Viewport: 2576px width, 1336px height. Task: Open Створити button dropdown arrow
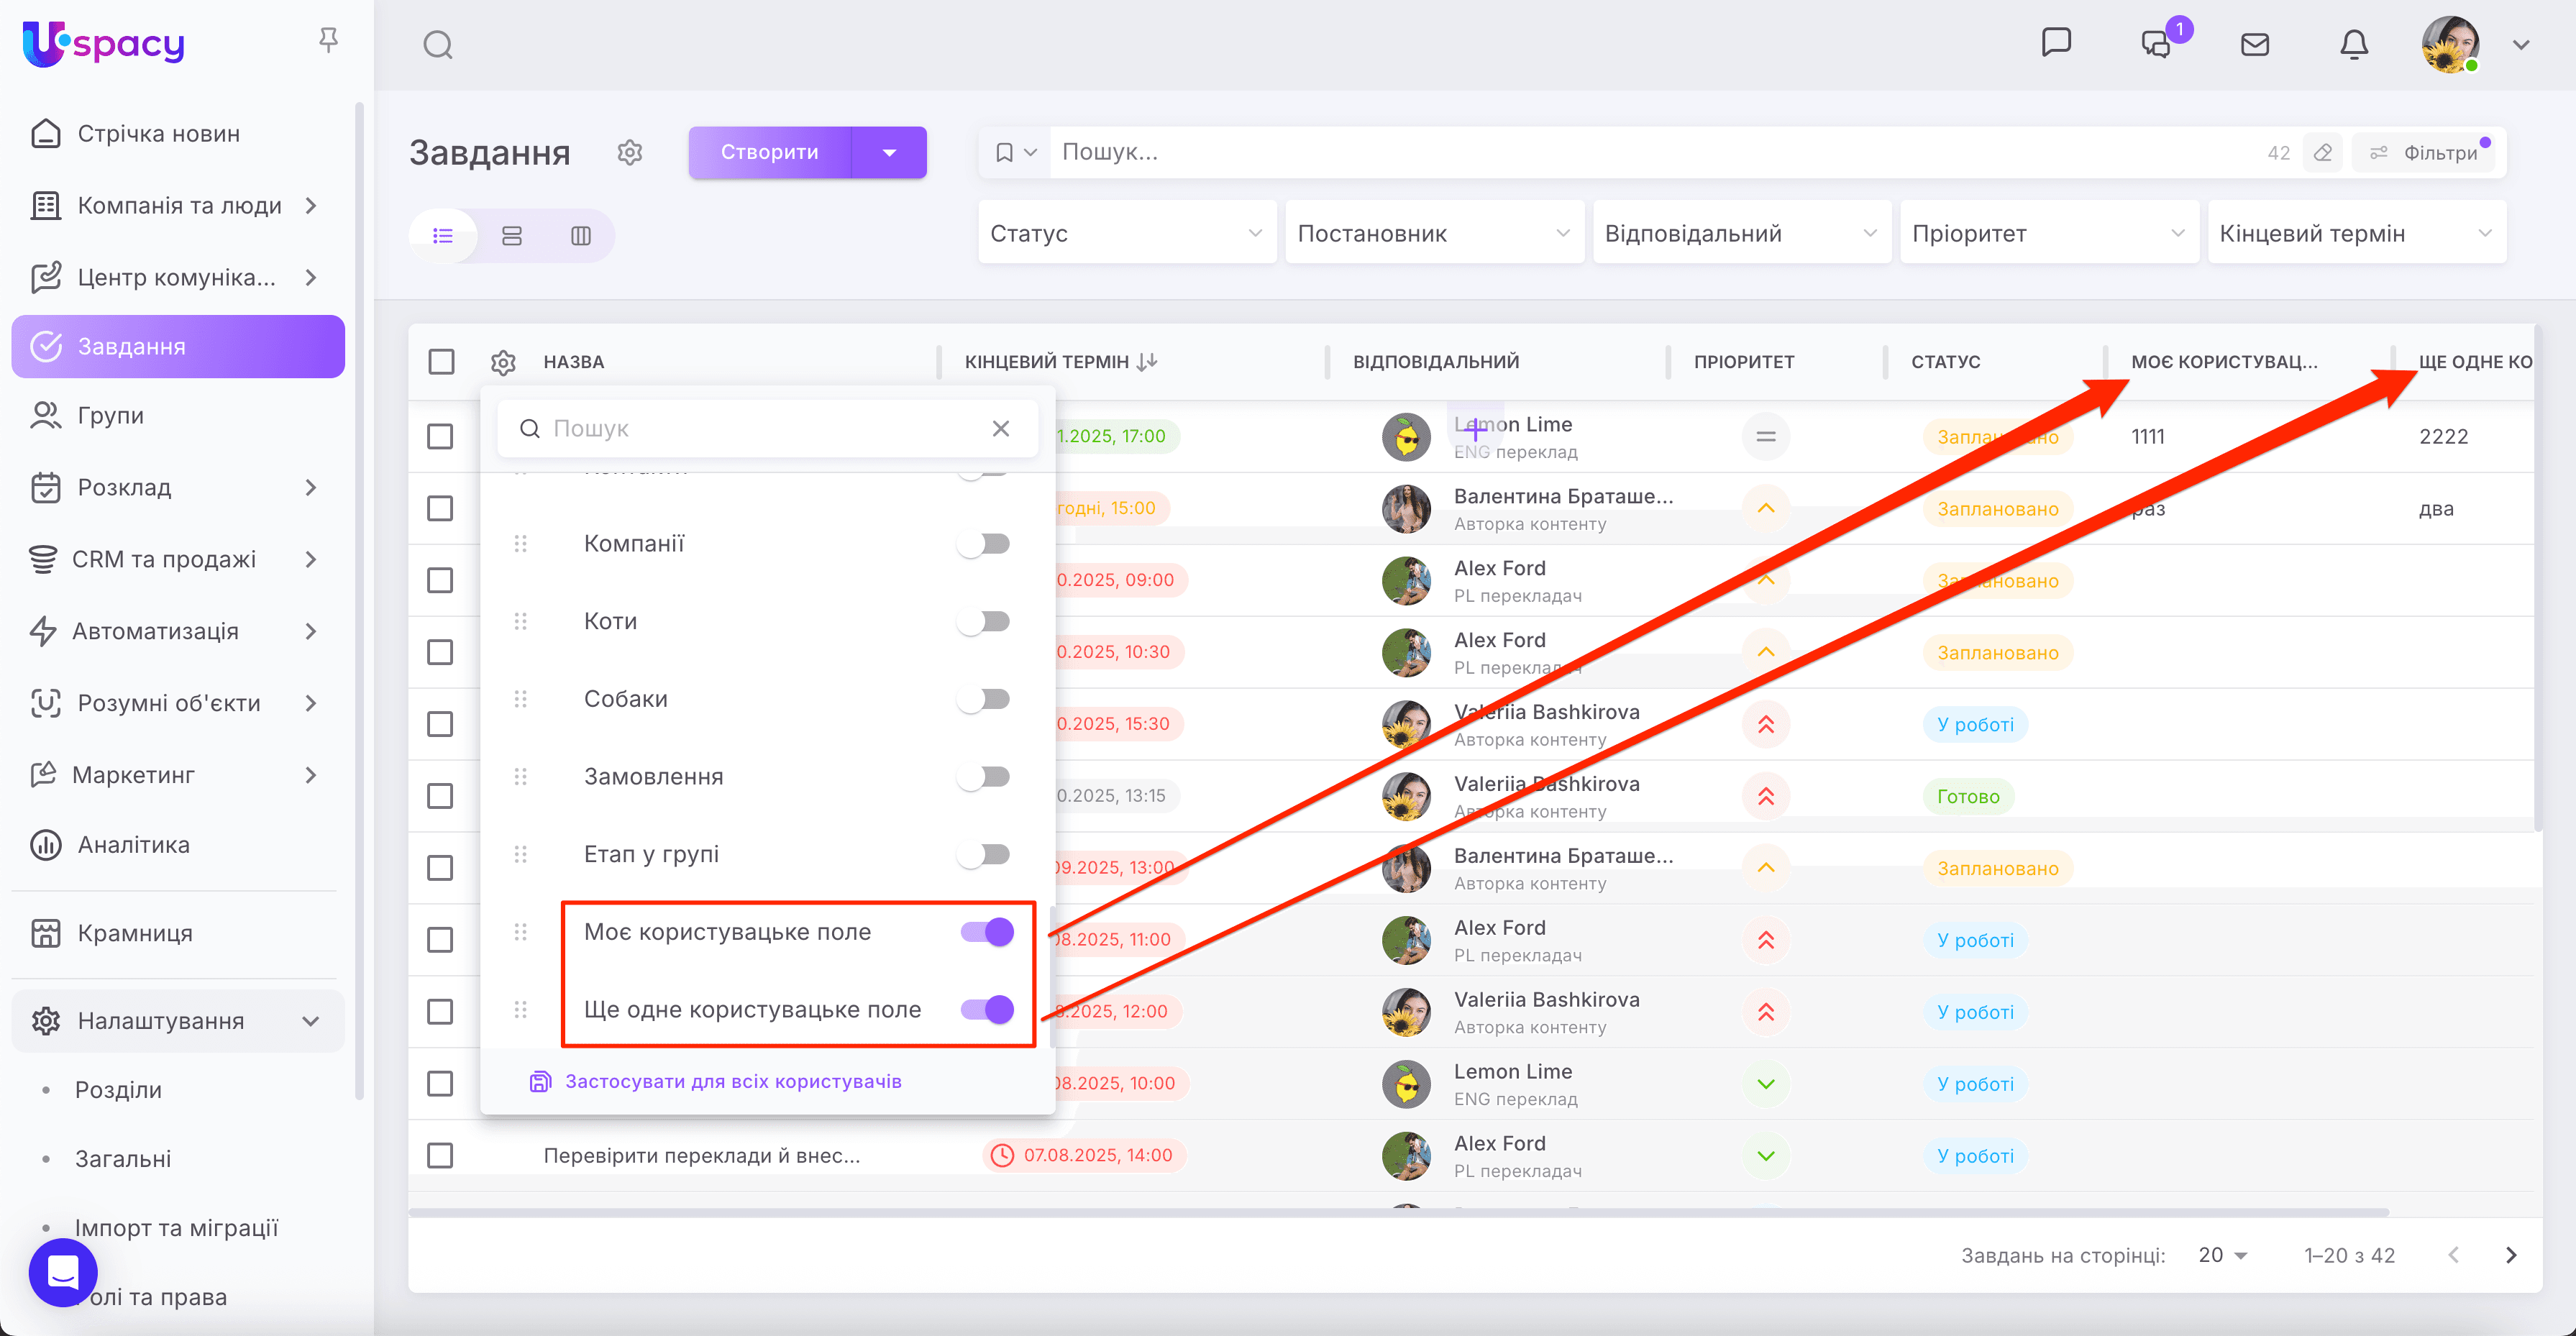click(x=889, y=152)
